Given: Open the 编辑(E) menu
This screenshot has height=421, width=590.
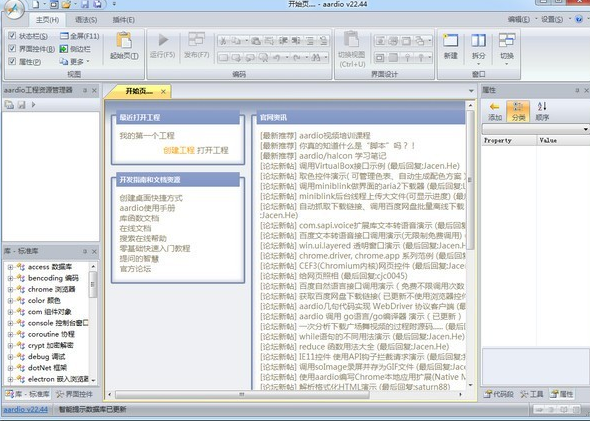Looking at the screenshot, I should [x=519, y=20].
